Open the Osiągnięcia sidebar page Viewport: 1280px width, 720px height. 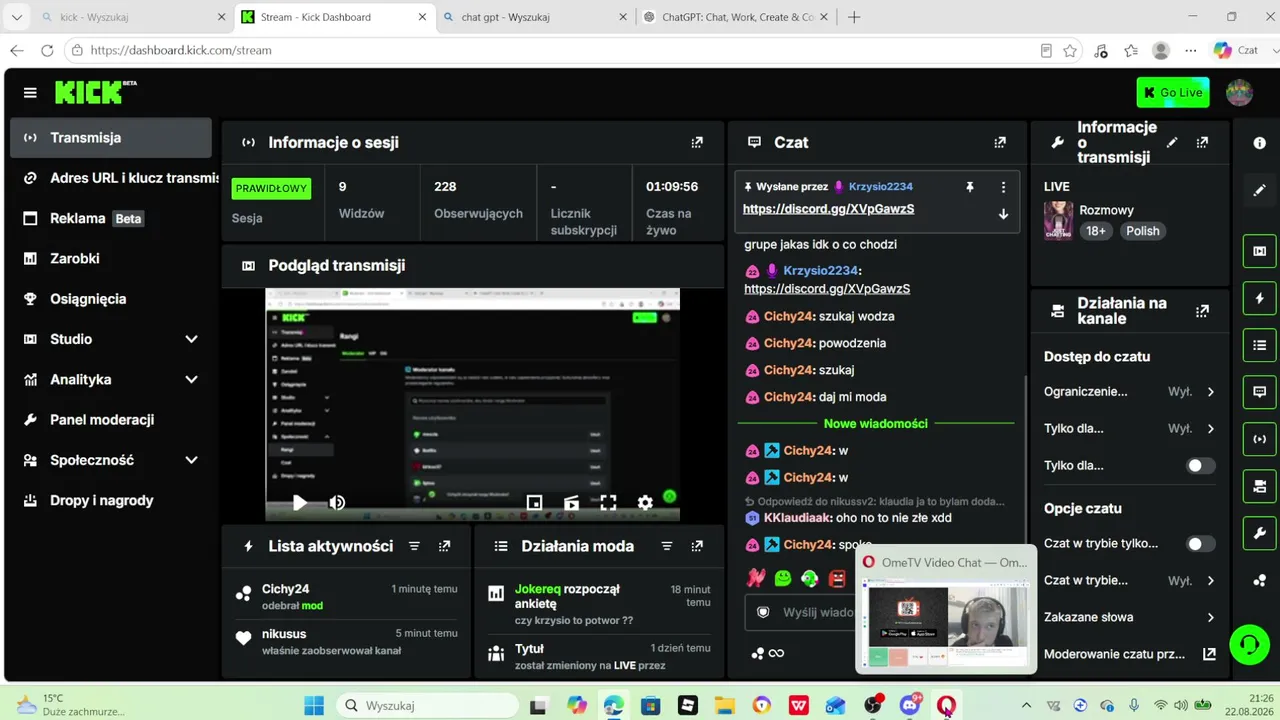(x=111, y=299)
